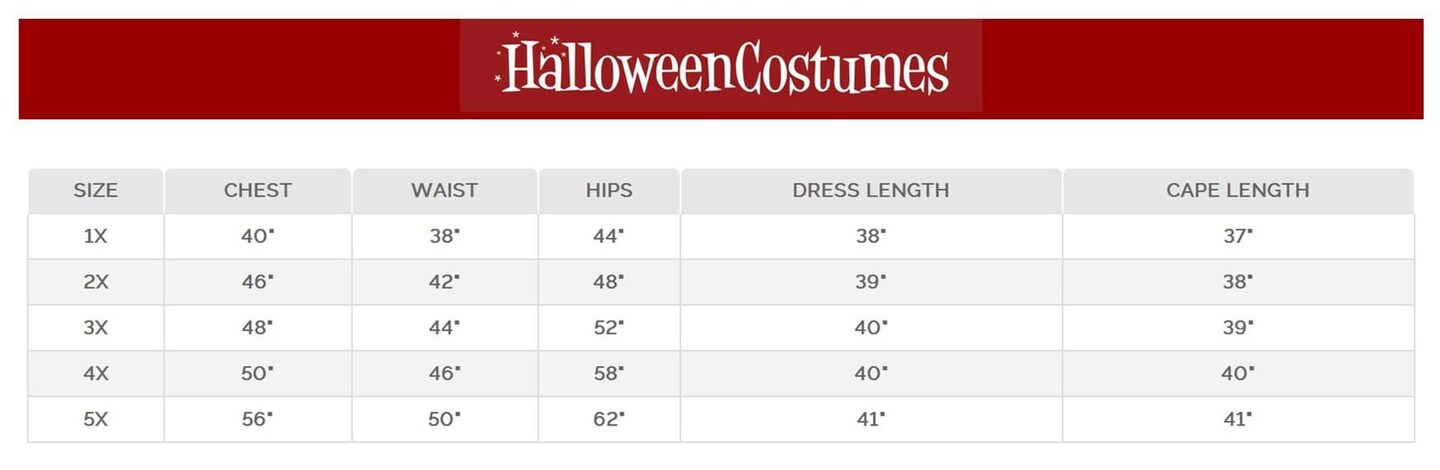The width and height of the screenshot is (1440, 470).
Task: Click the CAPE LENGTH column header
Action: 1238,190
